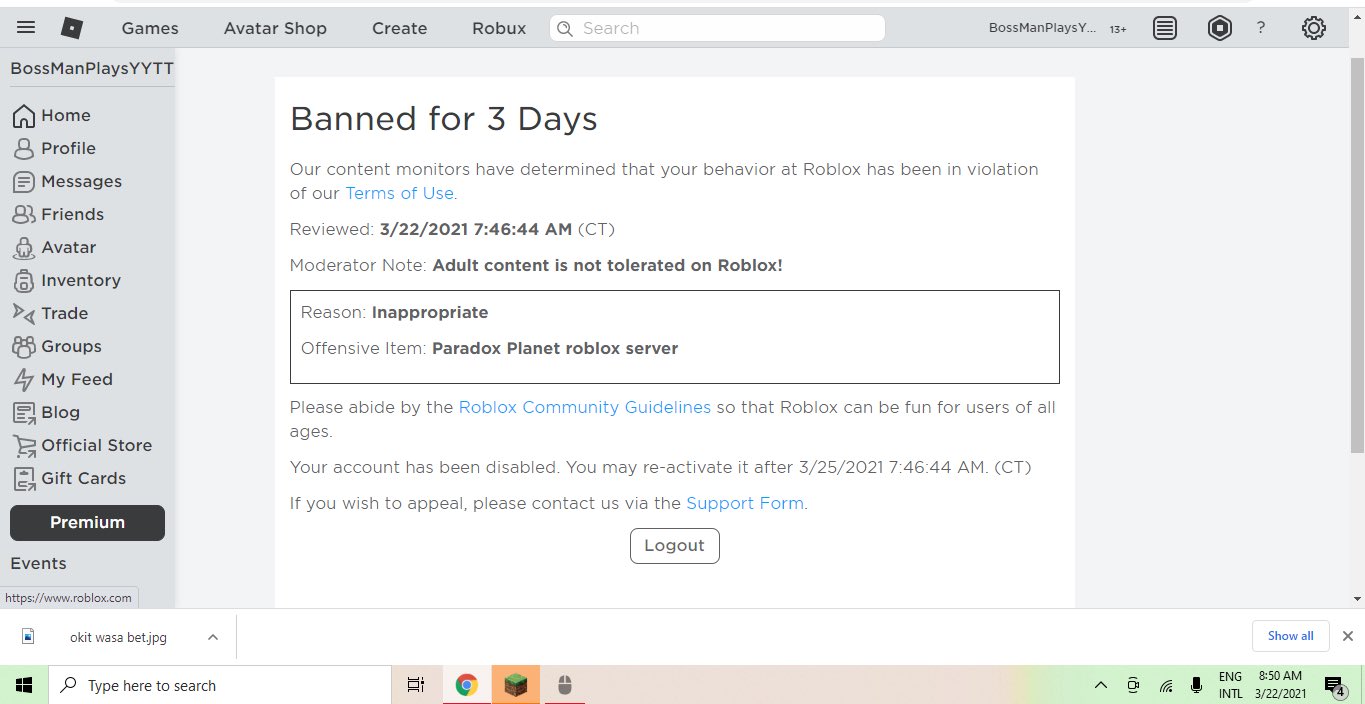This screenshot has width=1365, height=704.
Task: Click the microphone tray icon
Action: (x=1196, y=685)
